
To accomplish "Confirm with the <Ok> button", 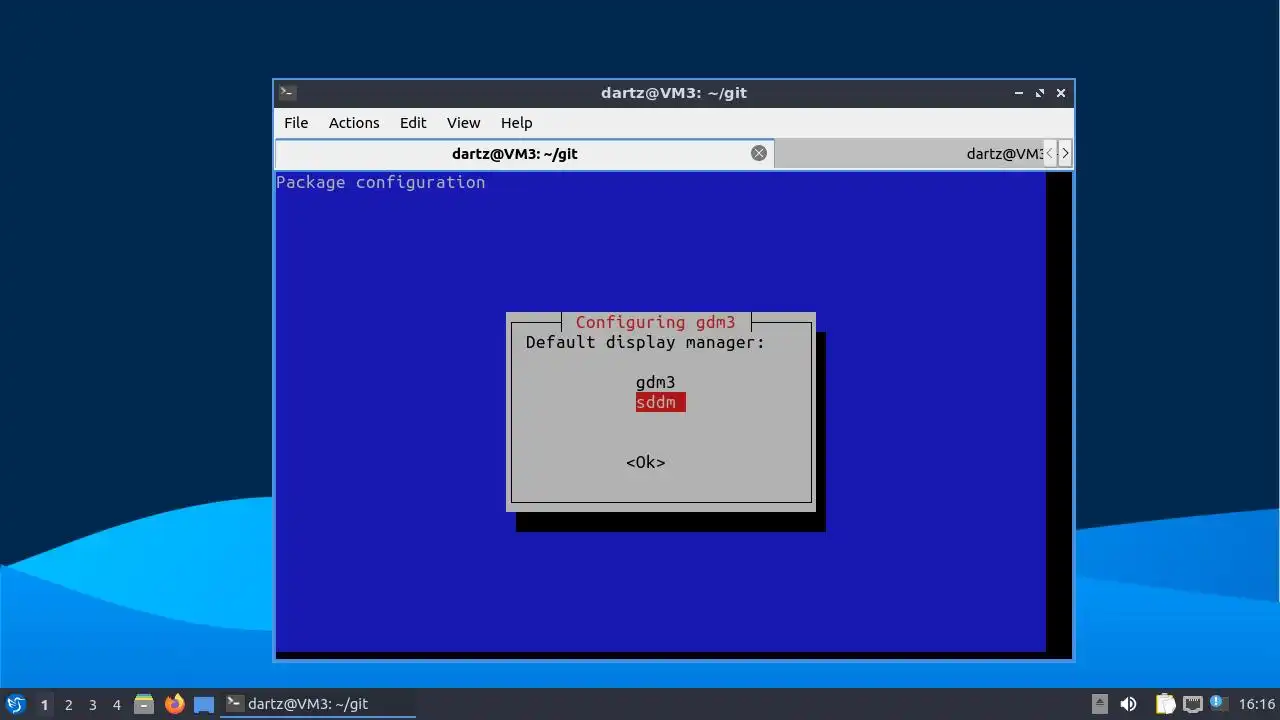I will [x=646, y=462].
